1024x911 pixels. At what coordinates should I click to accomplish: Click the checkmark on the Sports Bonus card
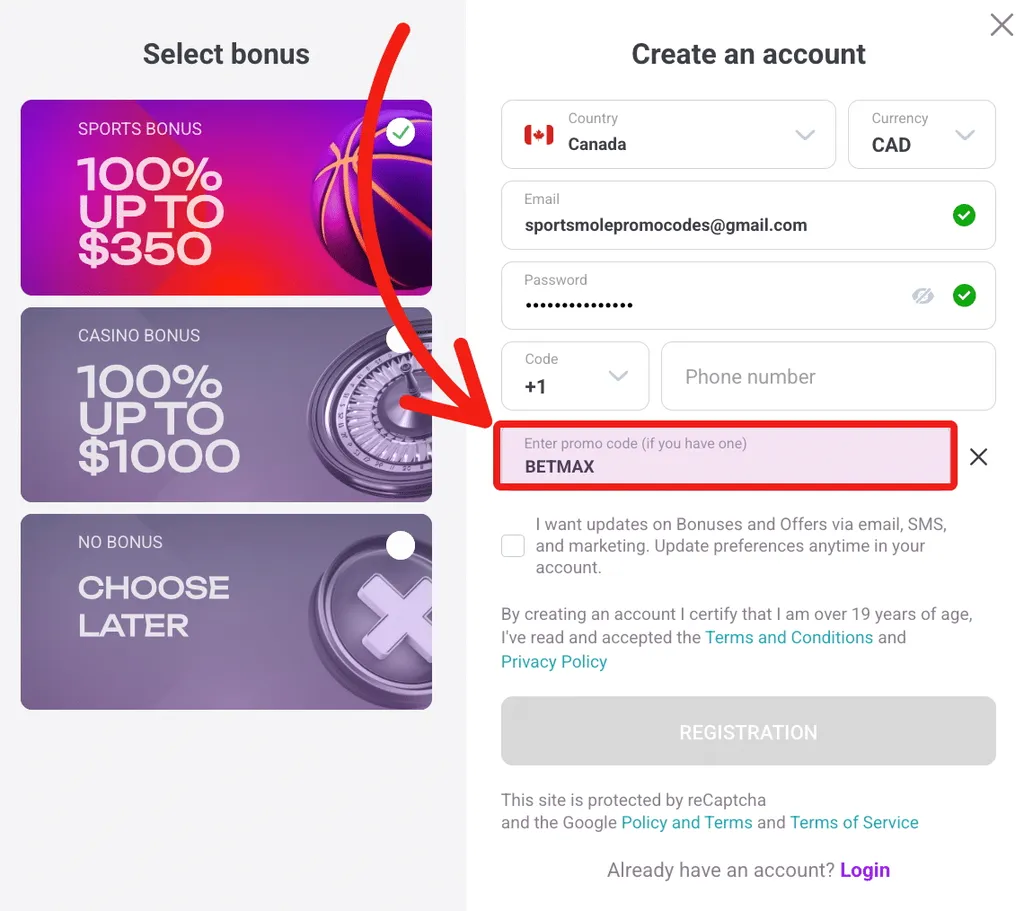[x=400, y=131]
